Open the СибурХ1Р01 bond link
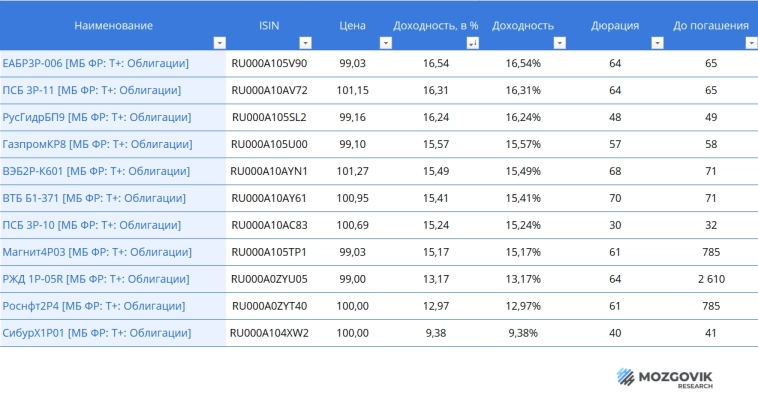 [96, 333]
